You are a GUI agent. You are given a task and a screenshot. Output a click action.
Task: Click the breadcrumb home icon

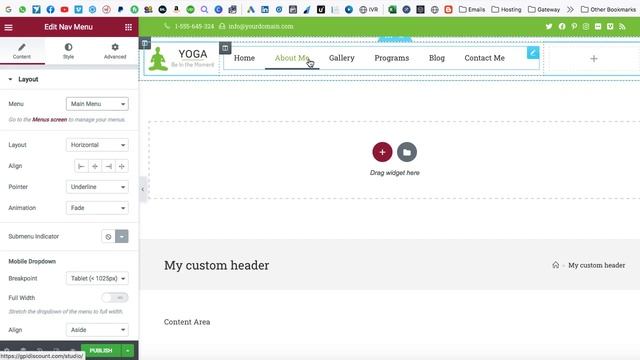(x=556, y=265)
